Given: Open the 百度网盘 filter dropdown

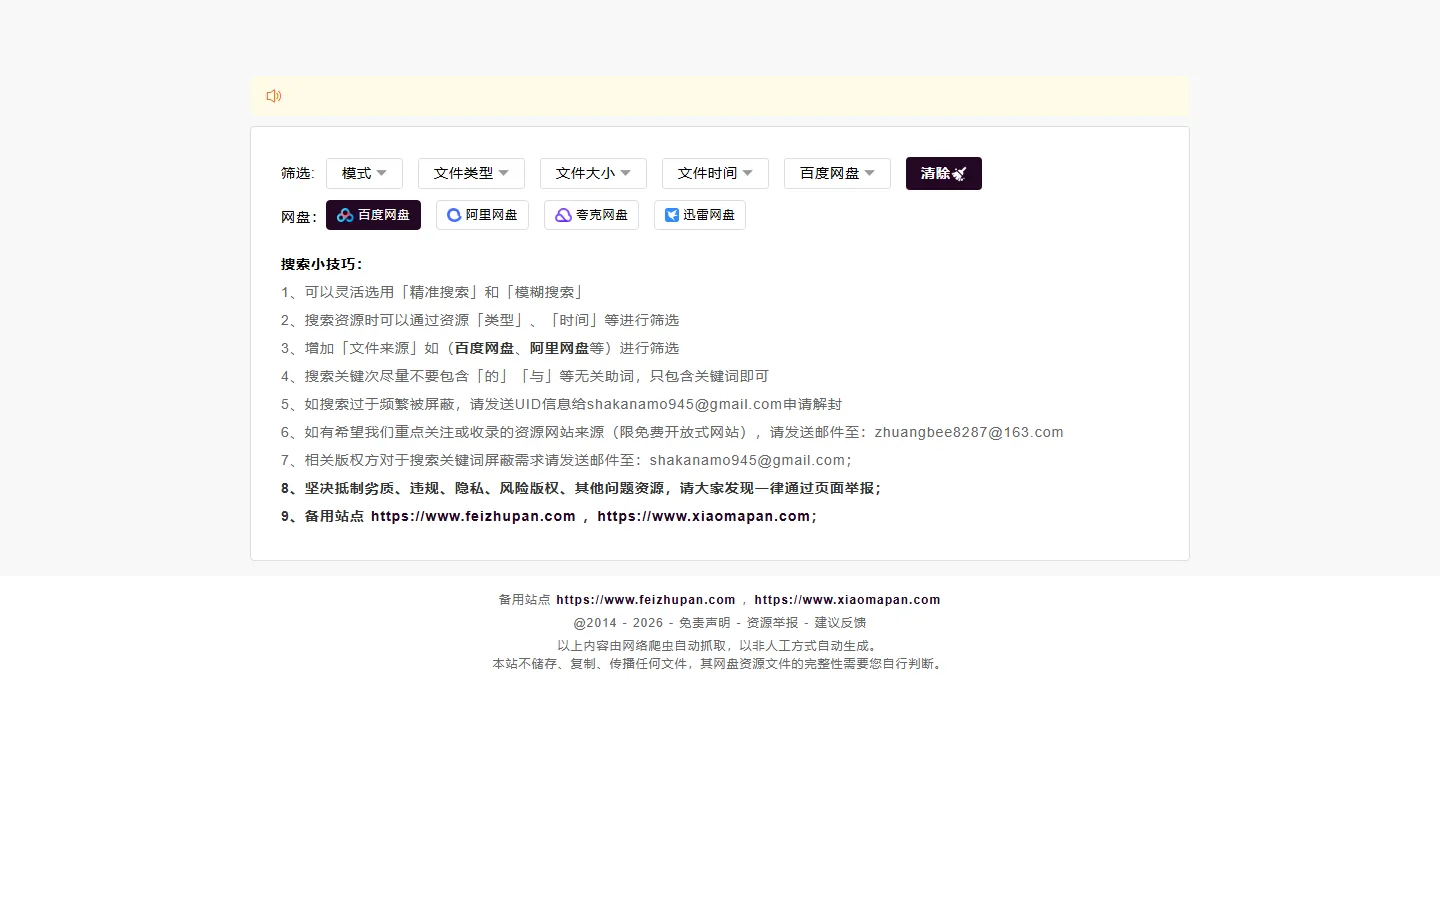Looking at the screenshot, I should tap(837, 173).
